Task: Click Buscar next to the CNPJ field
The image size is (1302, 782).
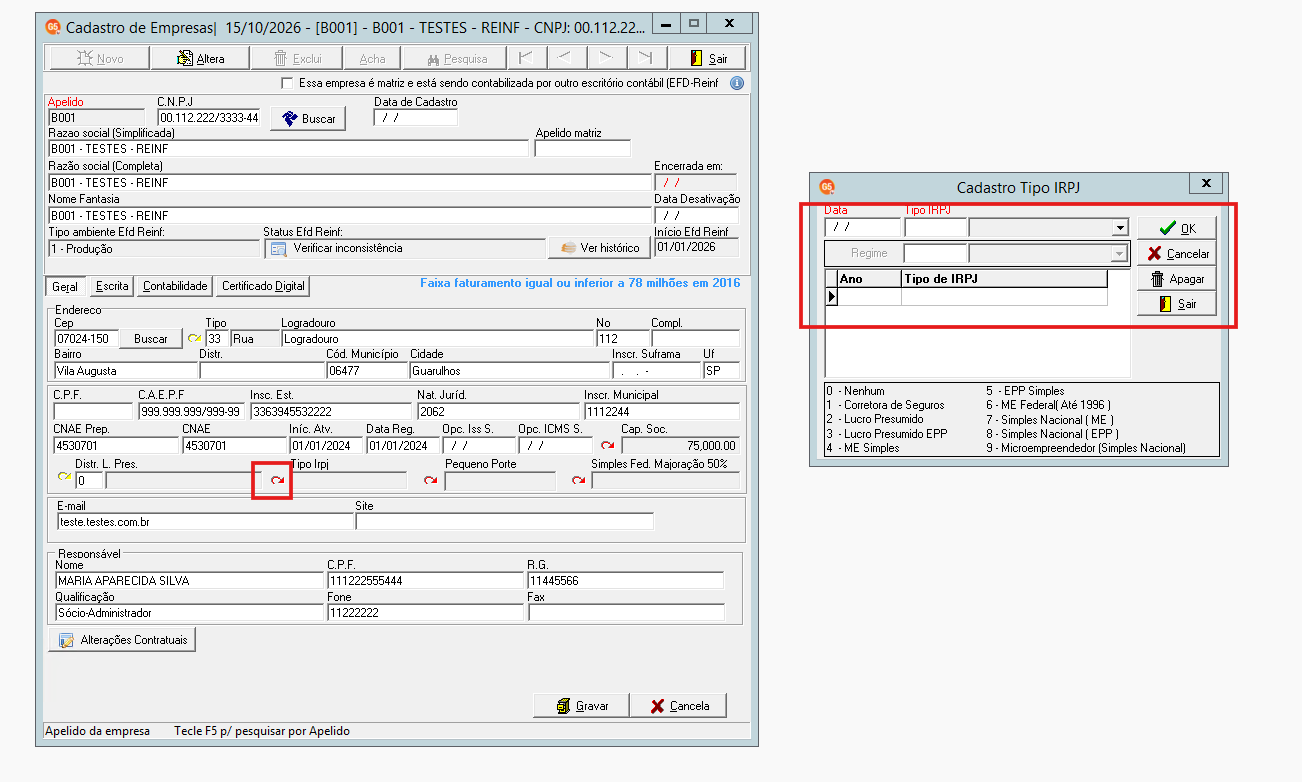Action: pos(308,119)
